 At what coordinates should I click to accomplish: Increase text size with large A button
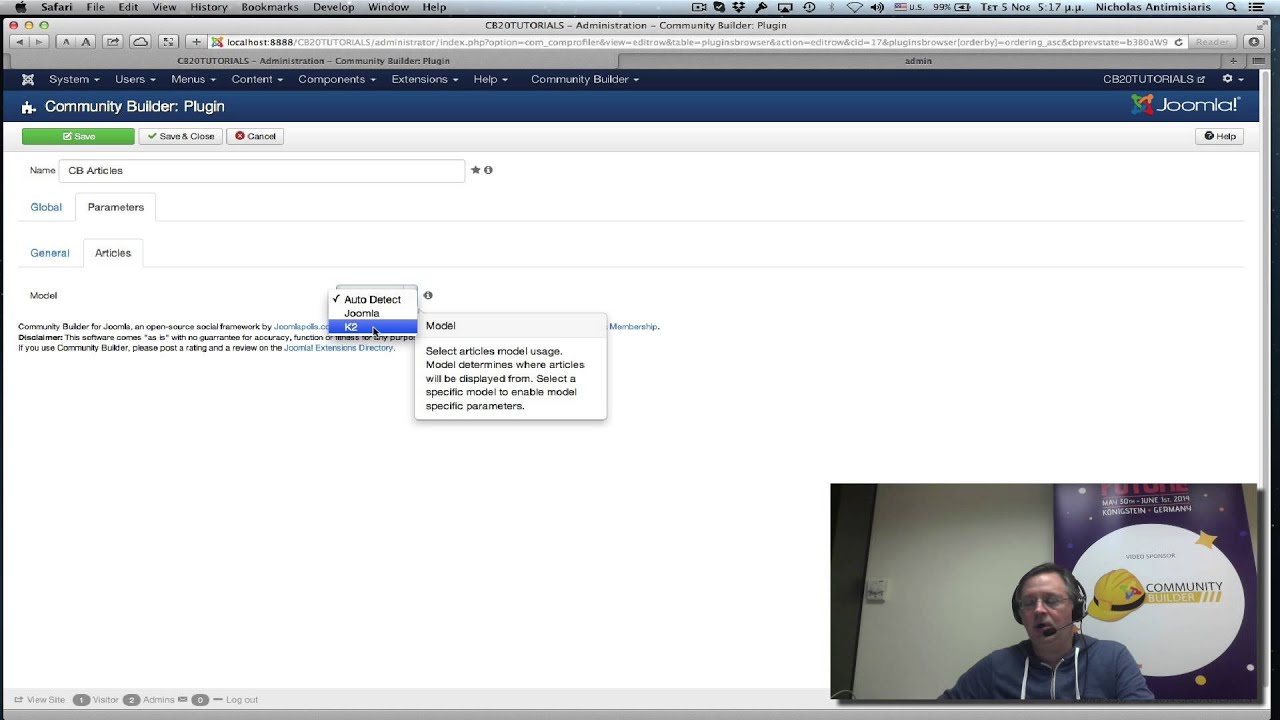click(x=85, y=42)
